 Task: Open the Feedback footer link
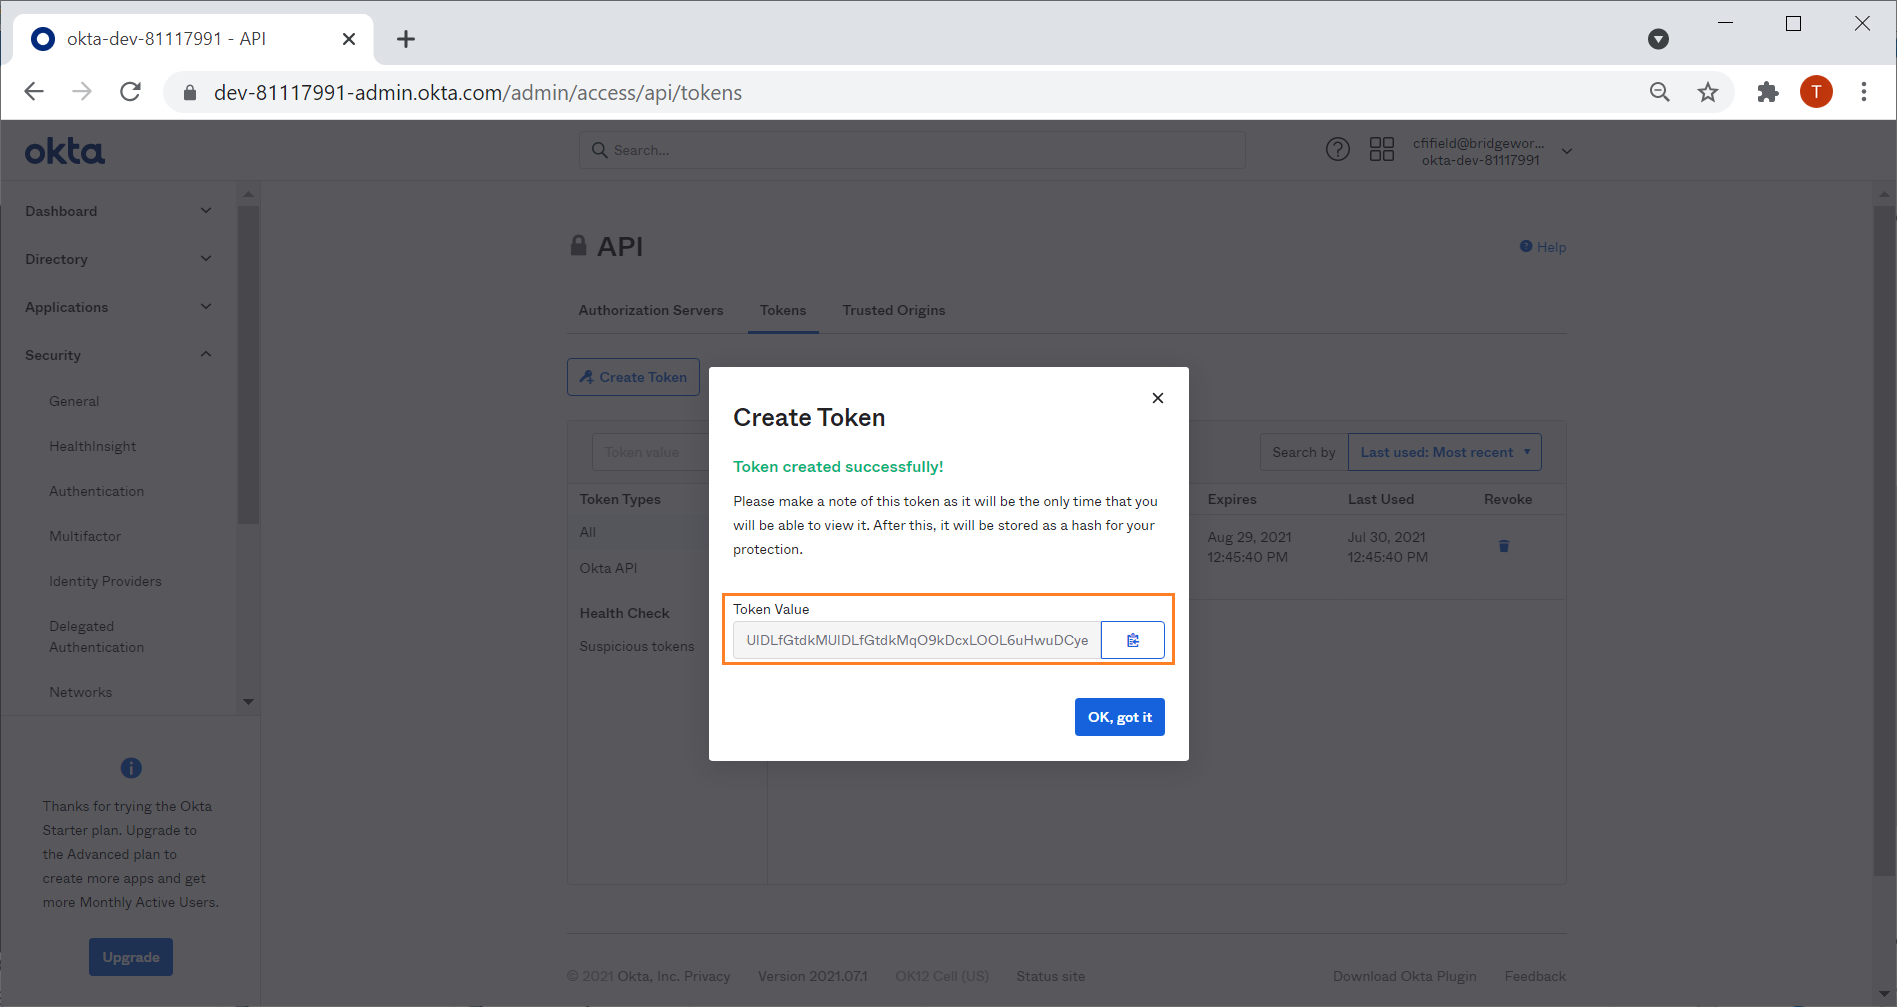(x=1535, y=976)
